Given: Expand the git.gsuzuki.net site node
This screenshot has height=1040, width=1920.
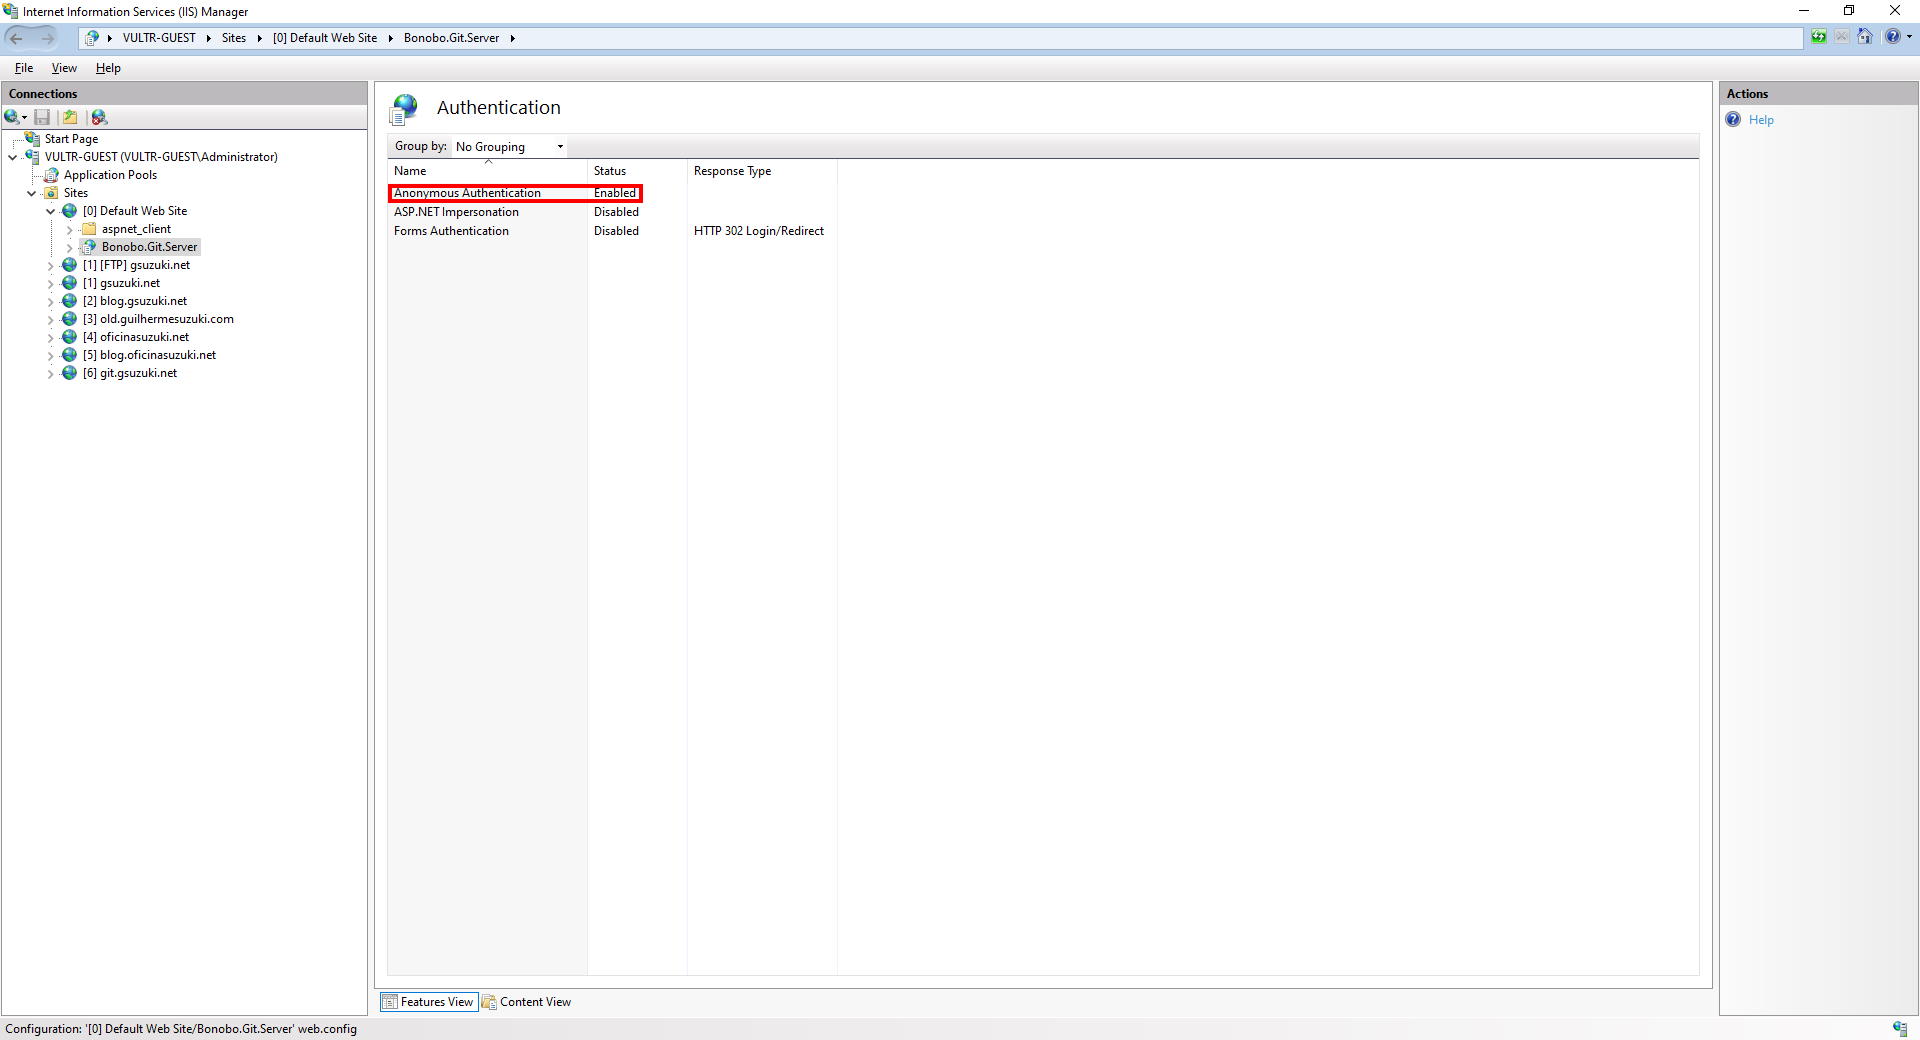Looking at the screenshot, I should coord(50,373).
